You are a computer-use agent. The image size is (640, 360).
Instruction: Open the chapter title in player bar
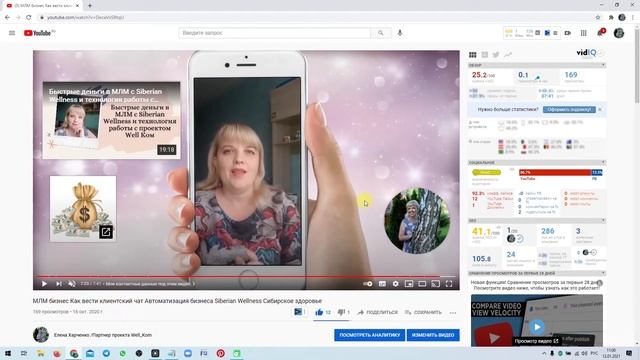(149, 284)
